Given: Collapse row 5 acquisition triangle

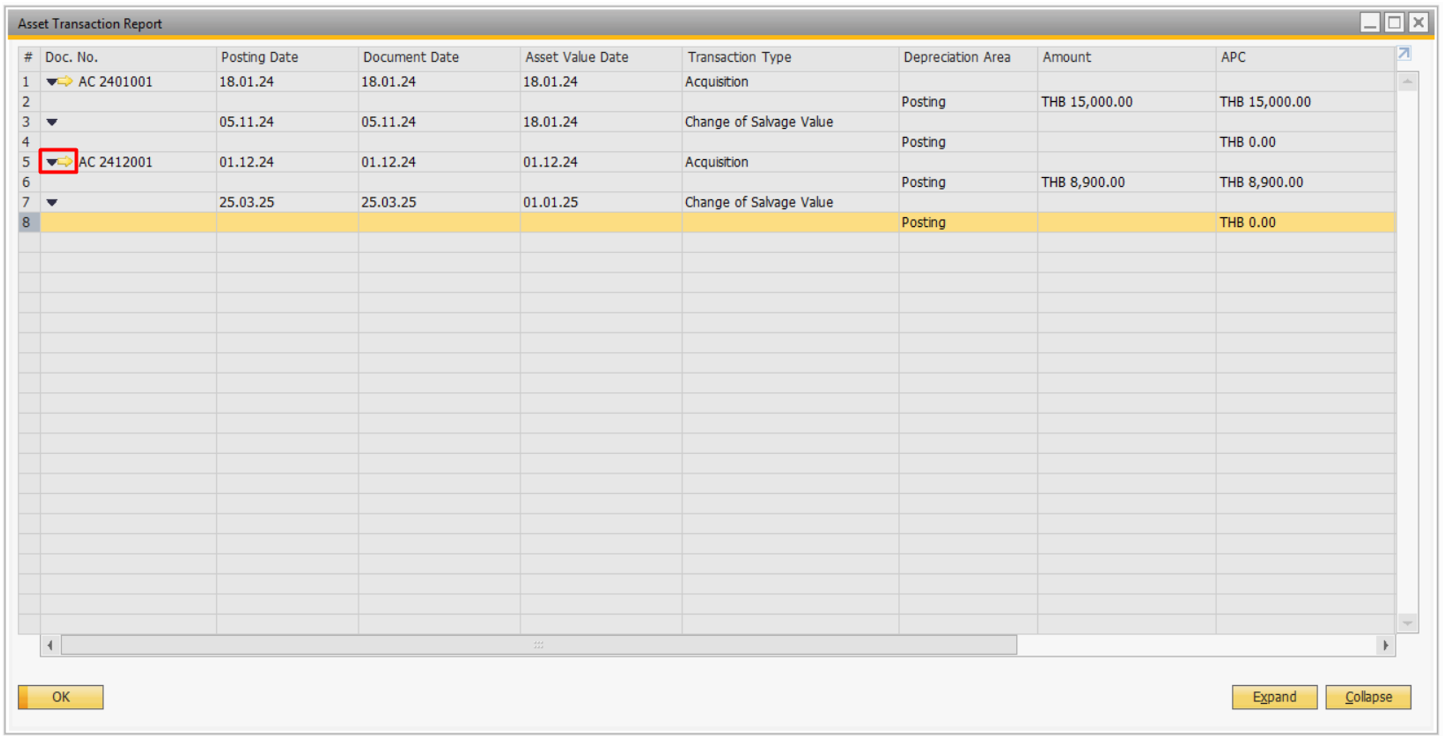Looking at the screenshot, I should [52, 162].
